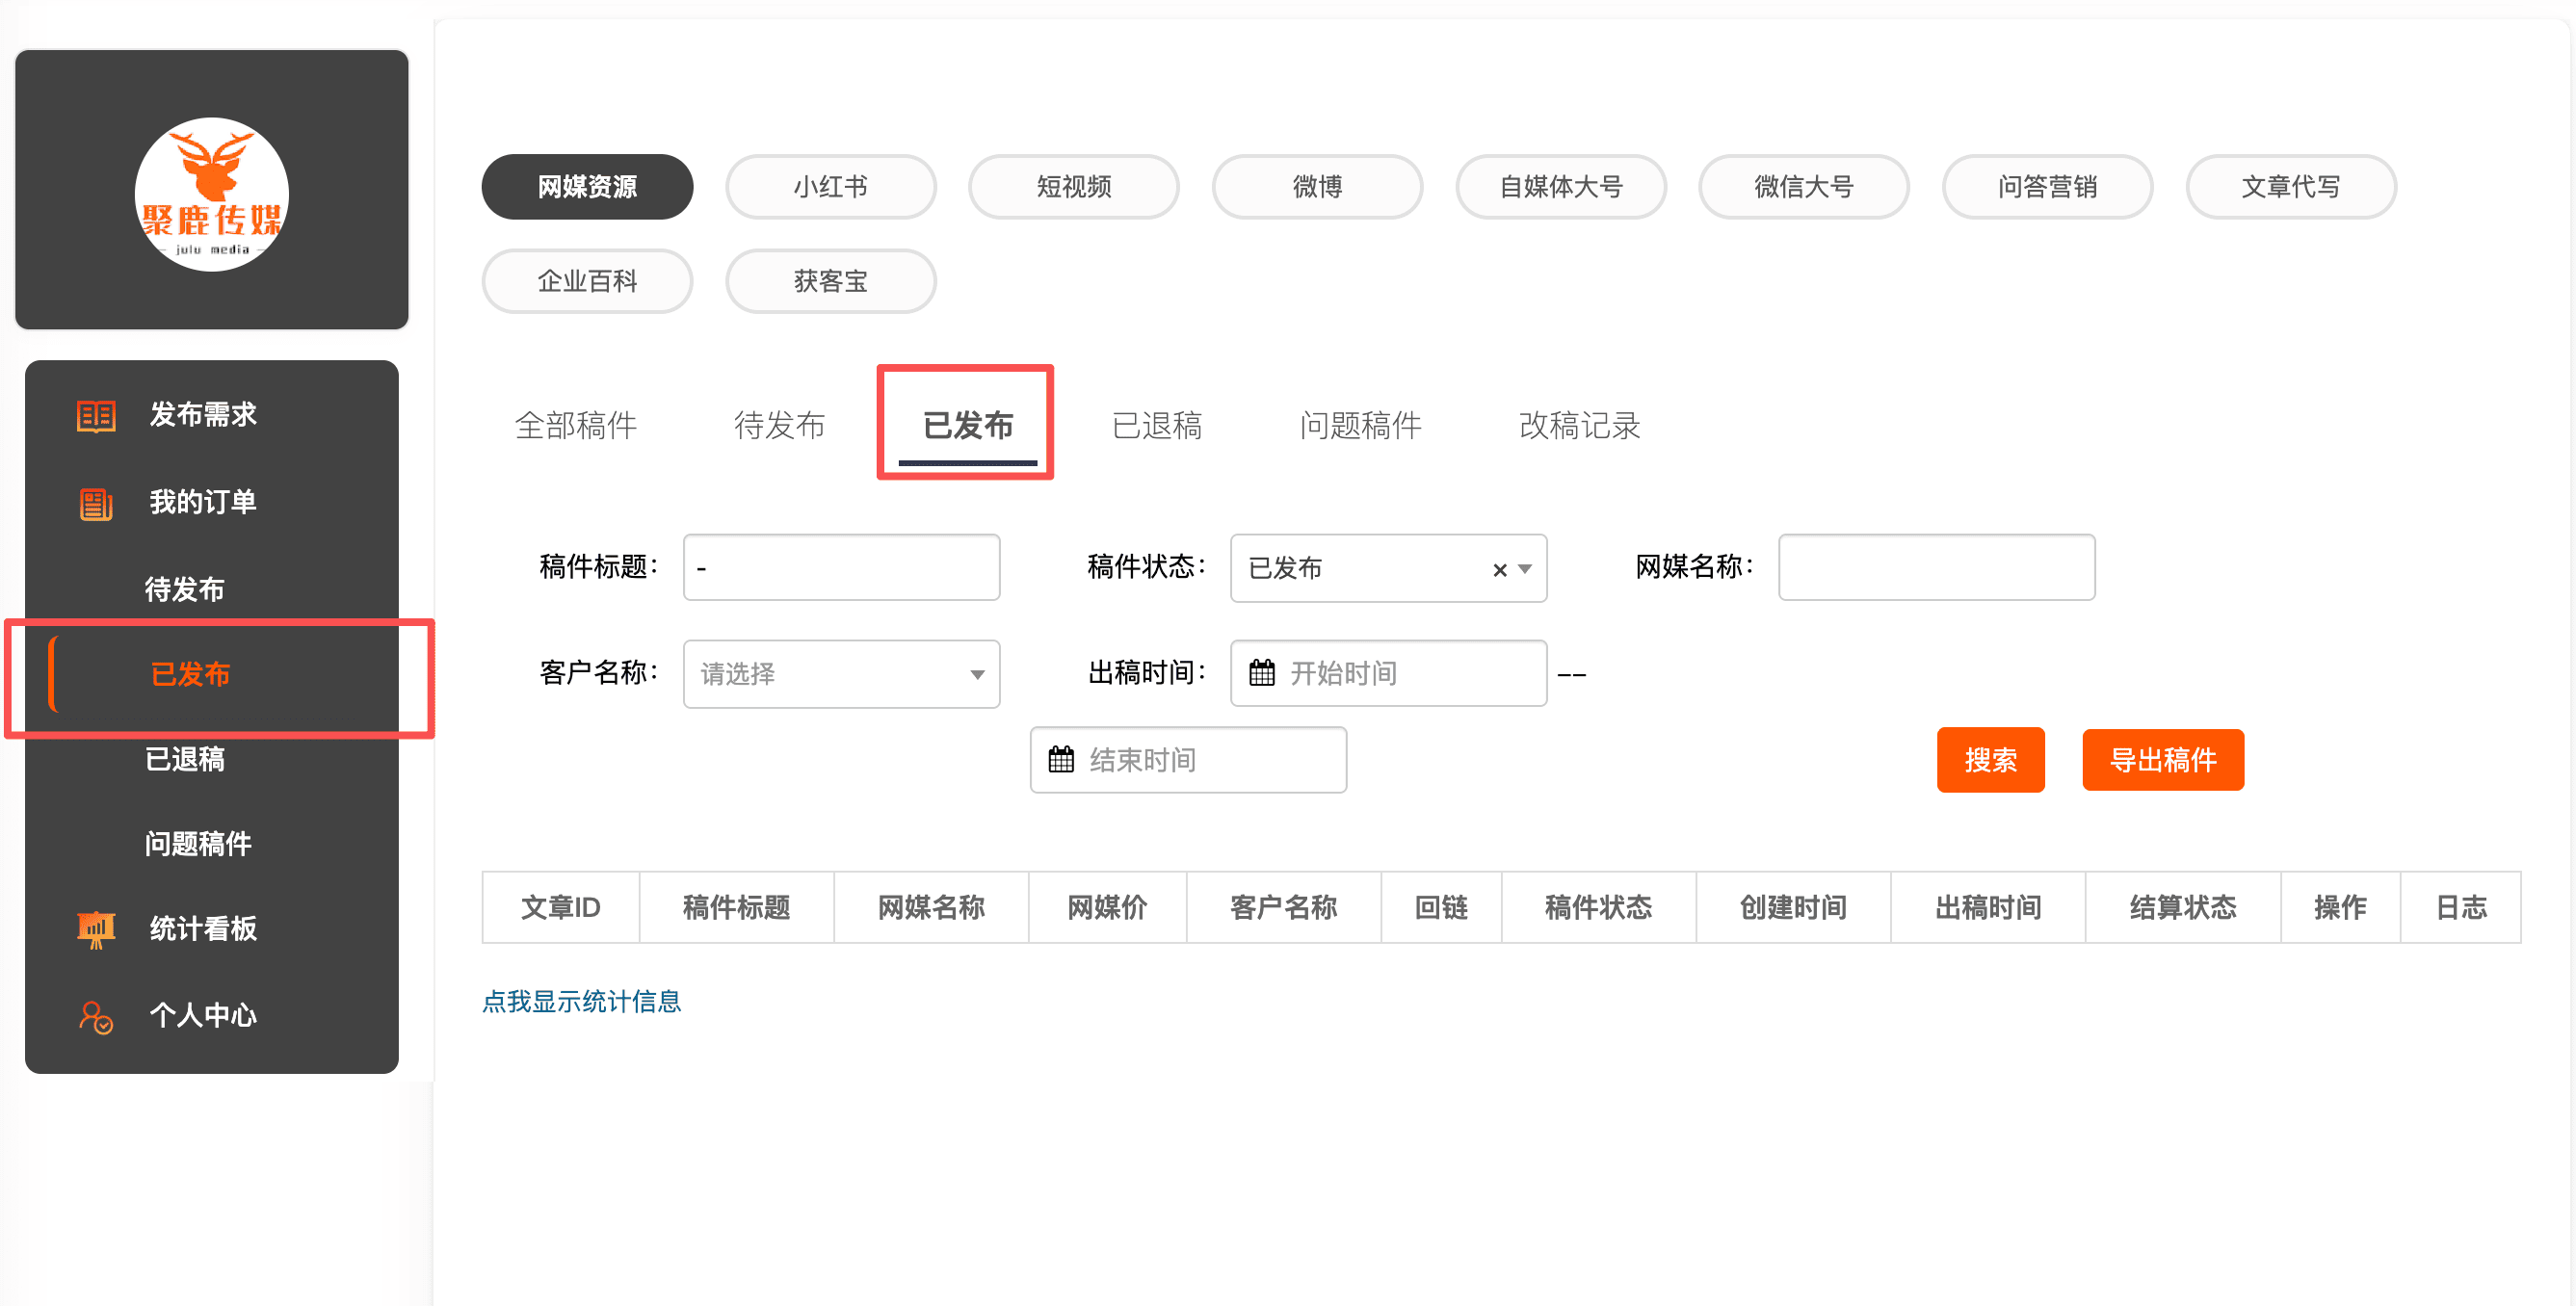Open the 客户名称 请选择 dropdown
2576x1306 pixels.
(841, 674)
